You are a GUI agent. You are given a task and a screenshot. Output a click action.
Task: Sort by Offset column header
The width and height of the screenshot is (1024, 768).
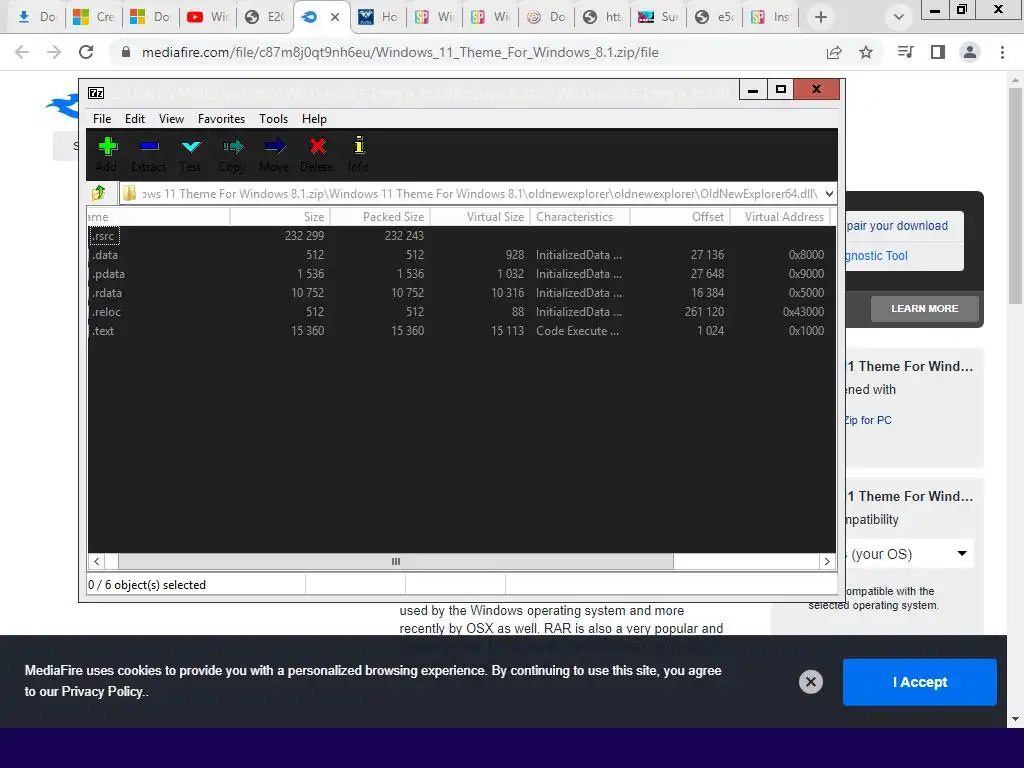(679, 217)
